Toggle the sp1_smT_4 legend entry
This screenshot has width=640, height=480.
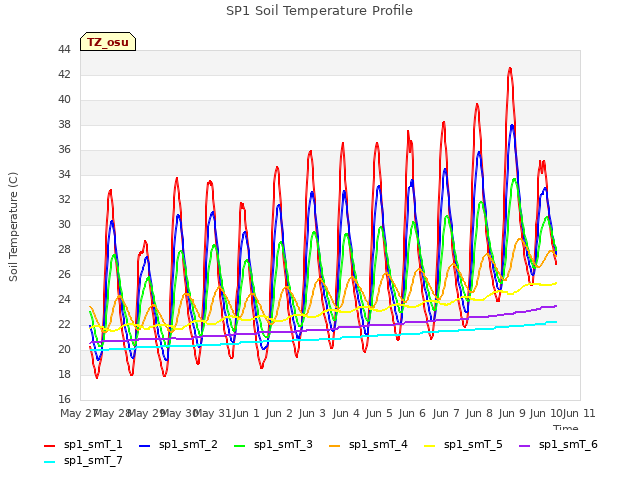pos(368,444)
